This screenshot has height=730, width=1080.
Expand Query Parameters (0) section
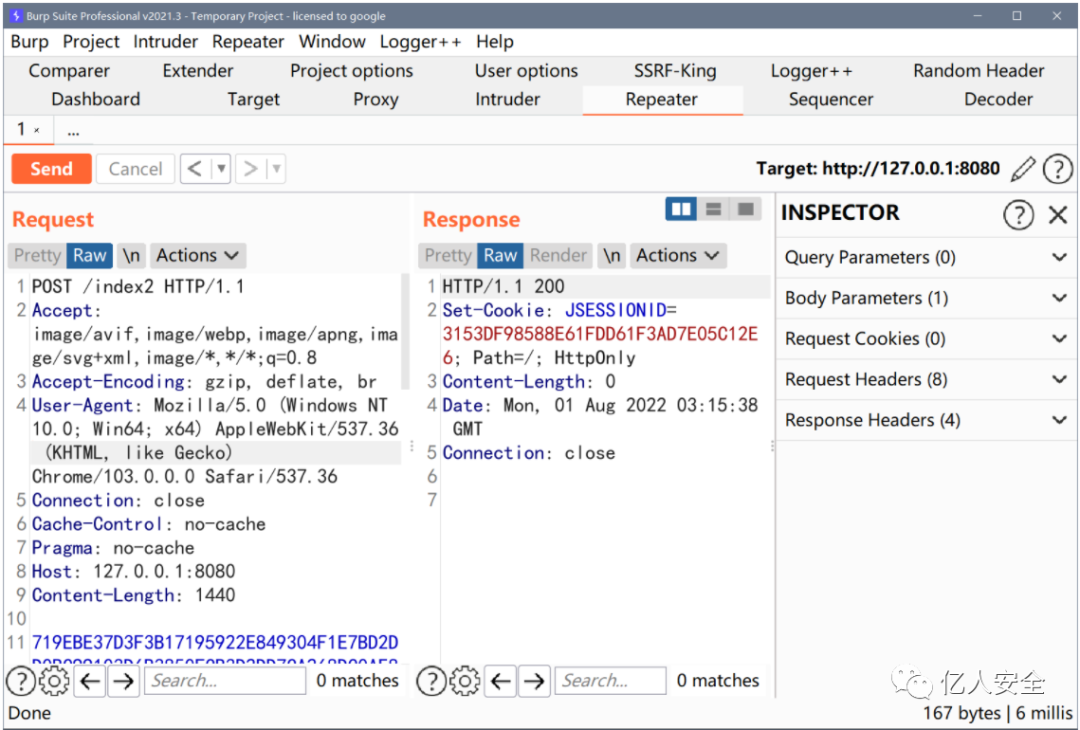pyautogui.click(x=926, y=258)
